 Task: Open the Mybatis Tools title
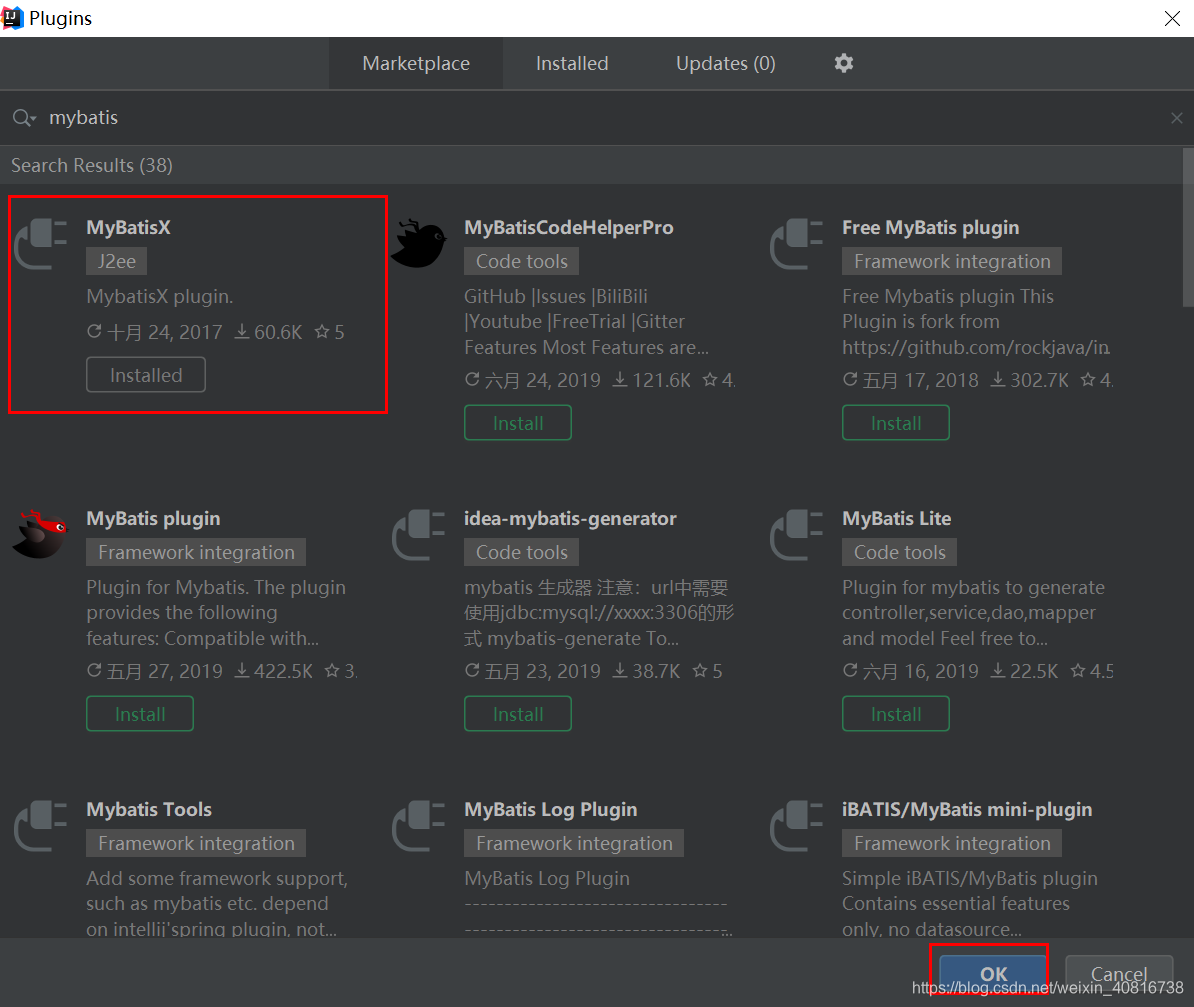pyautogui.click(x=149, y=809)
